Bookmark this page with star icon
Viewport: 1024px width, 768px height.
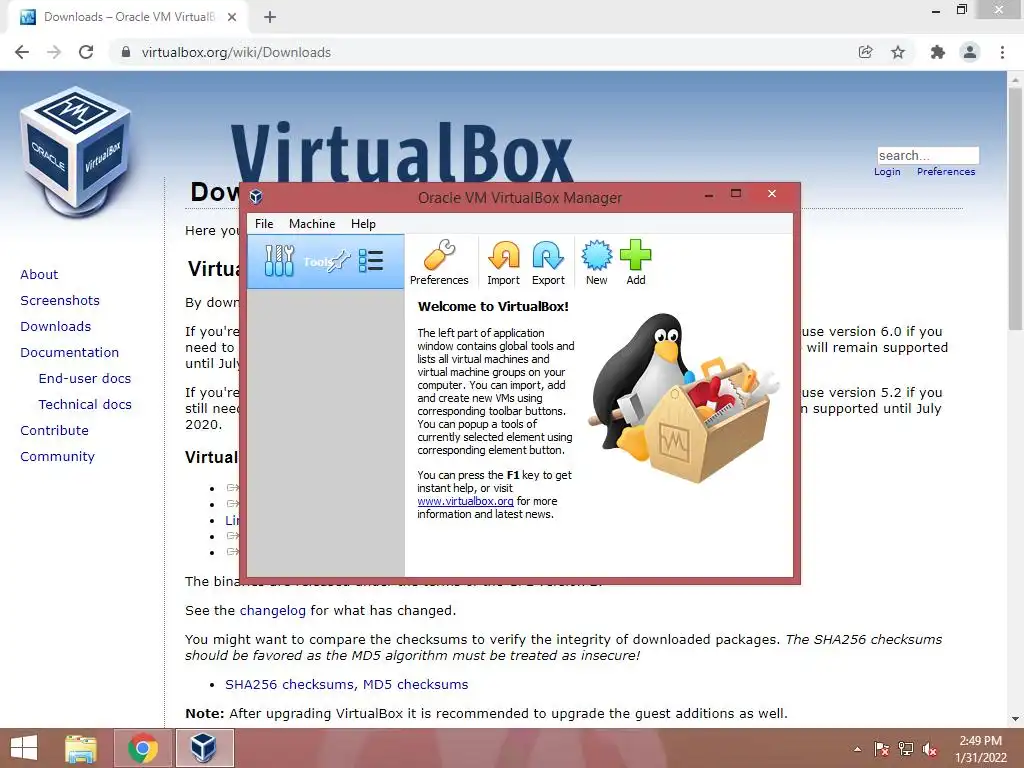click(898, 52)
